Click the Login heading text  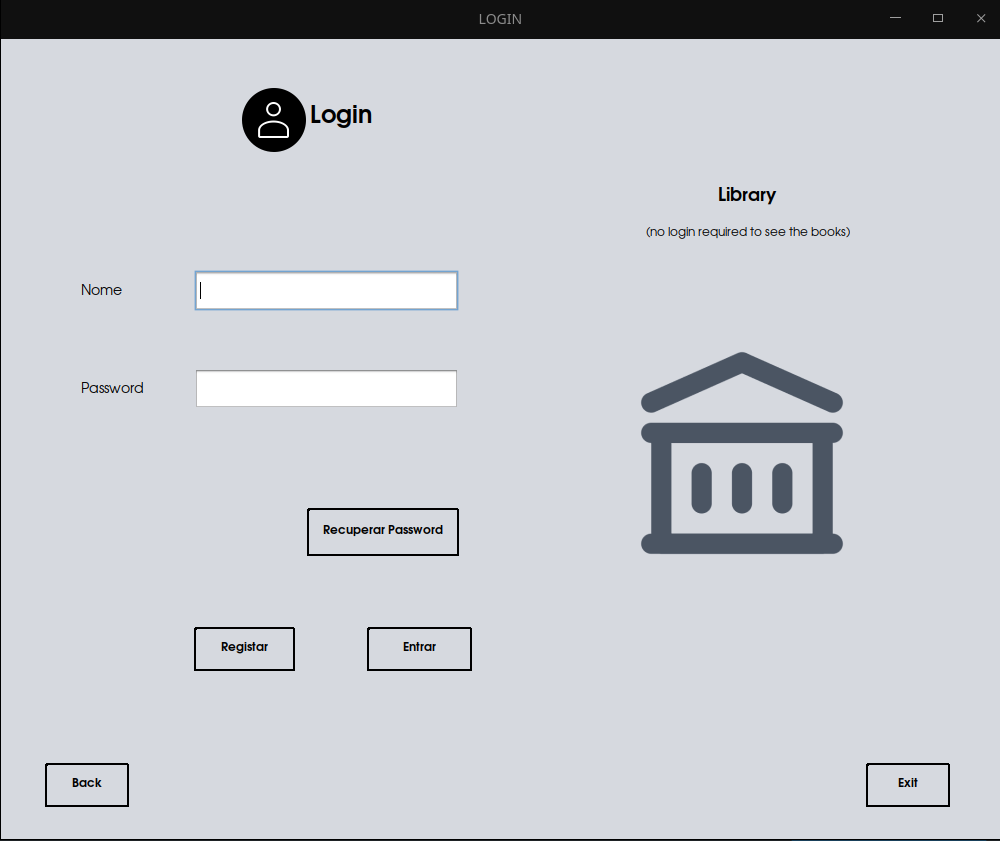point(341,115)
